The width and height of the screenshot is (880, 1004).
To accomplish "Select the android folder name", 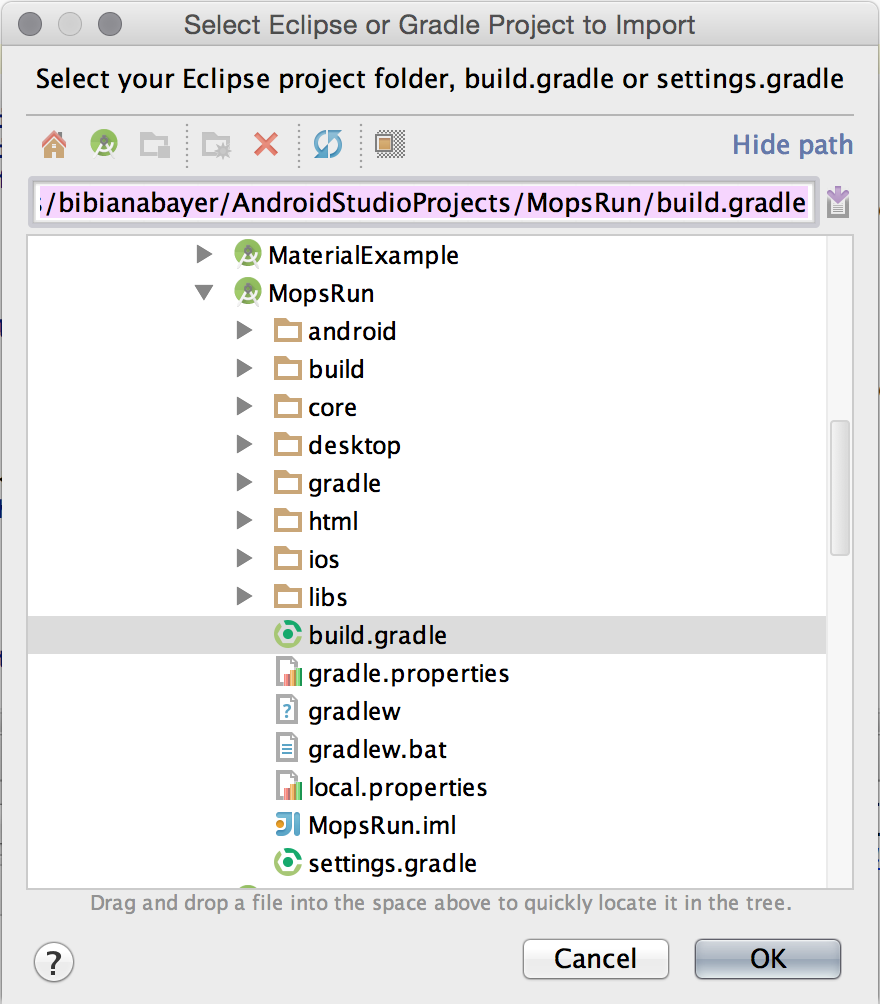I will pyautogui.click(x=352, y=331).
